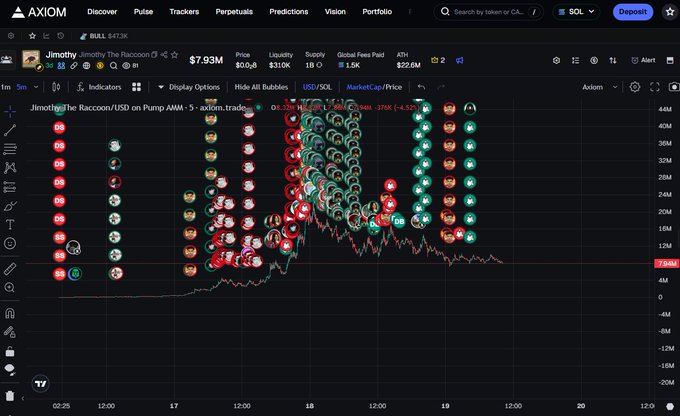Click the $22.6M ATH value
680x416 pixels.
tap(408, 65)
